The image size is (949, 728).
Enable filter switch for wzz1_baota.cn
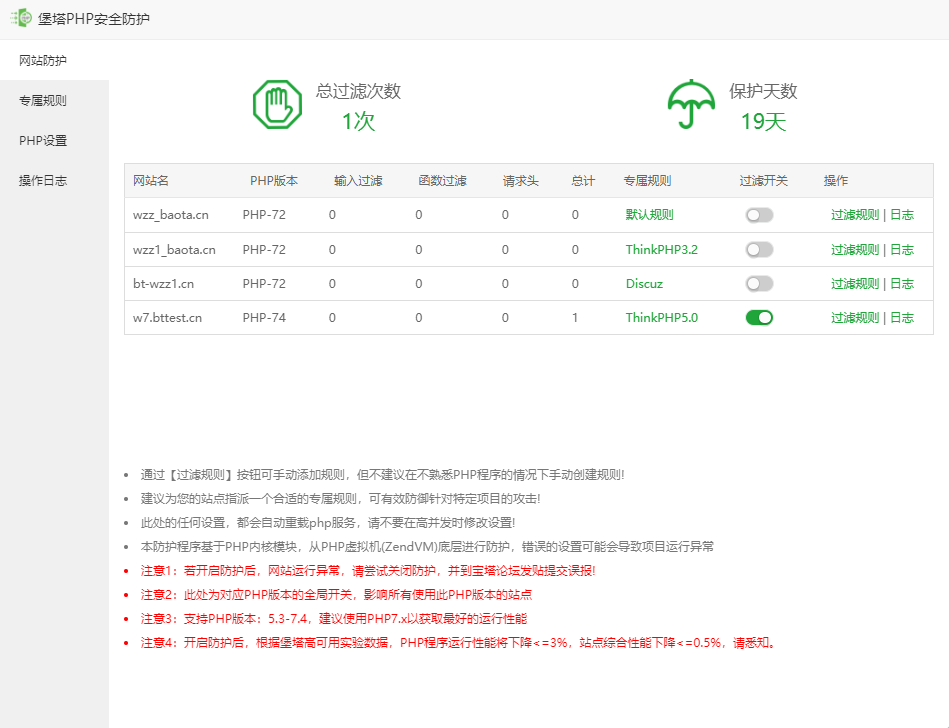coord(760,249)
